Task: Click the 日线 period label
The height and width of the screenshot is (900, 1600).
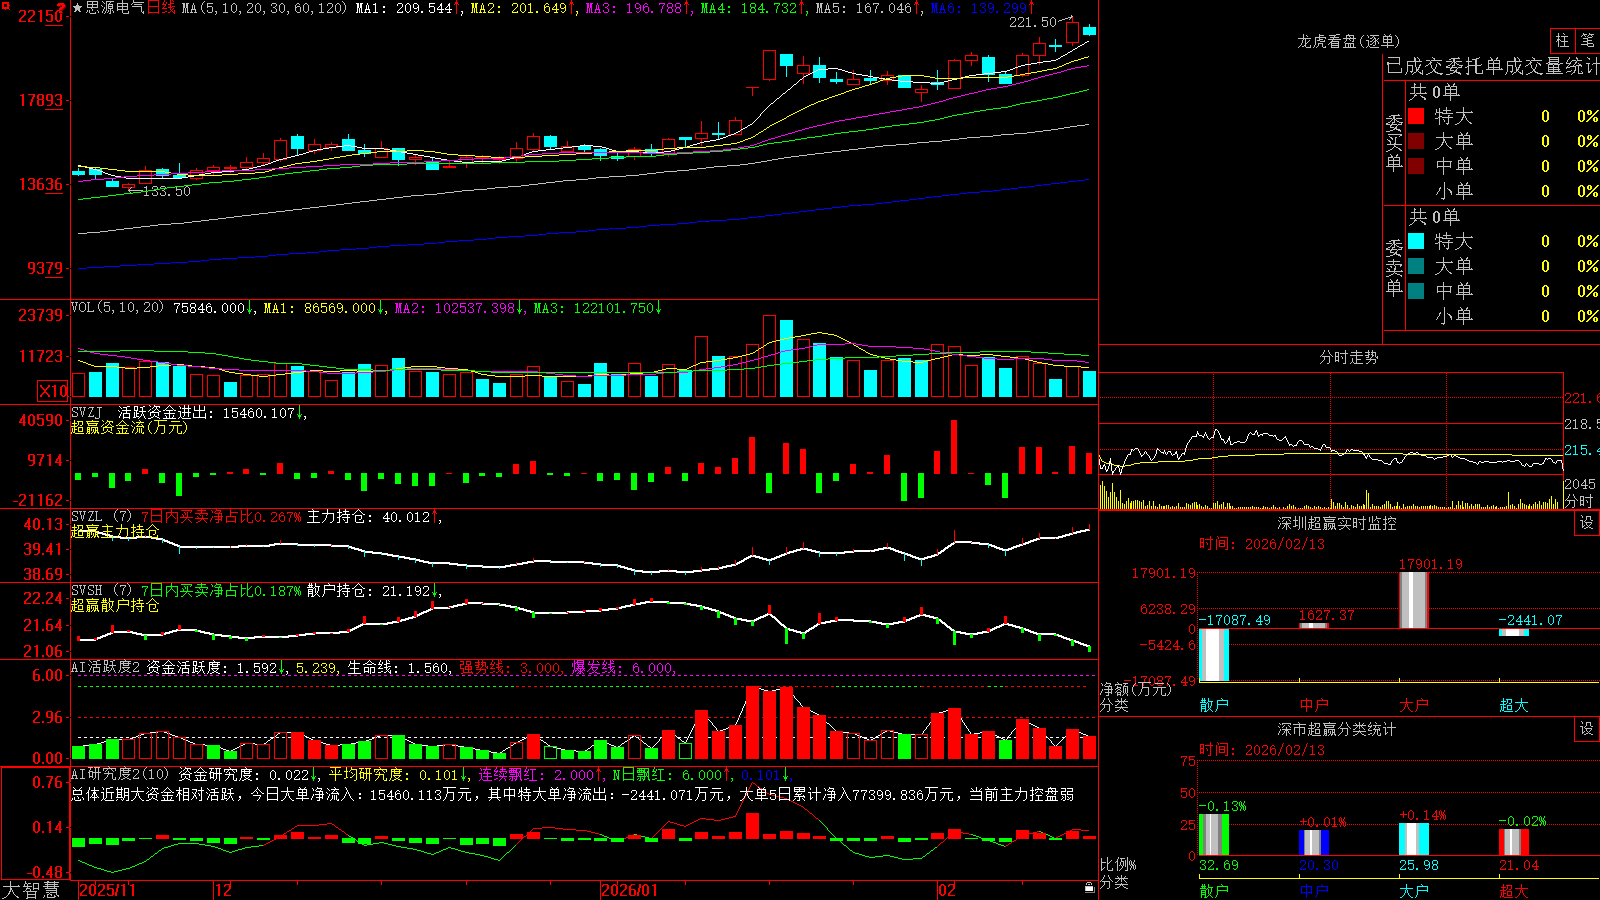Action: 162,8
